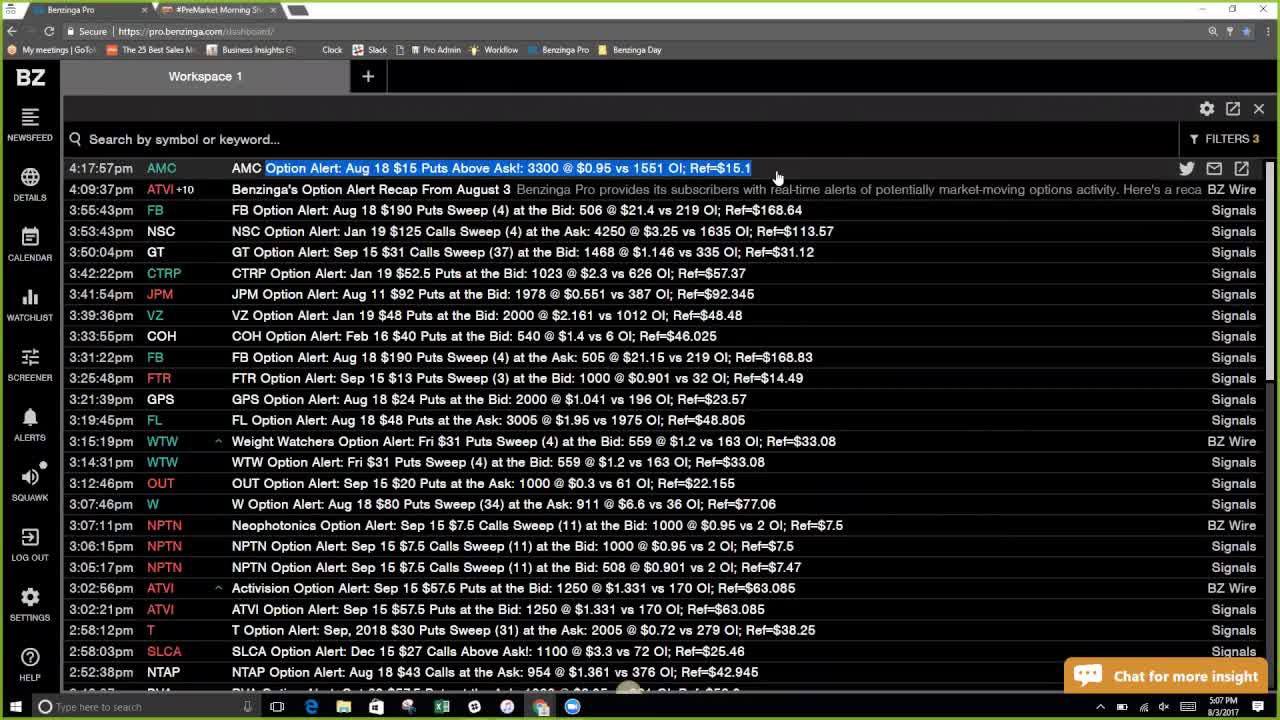Bookmark this page with the star icon
This screenshot has width=1280, height=720.
tap(1246, 31)
